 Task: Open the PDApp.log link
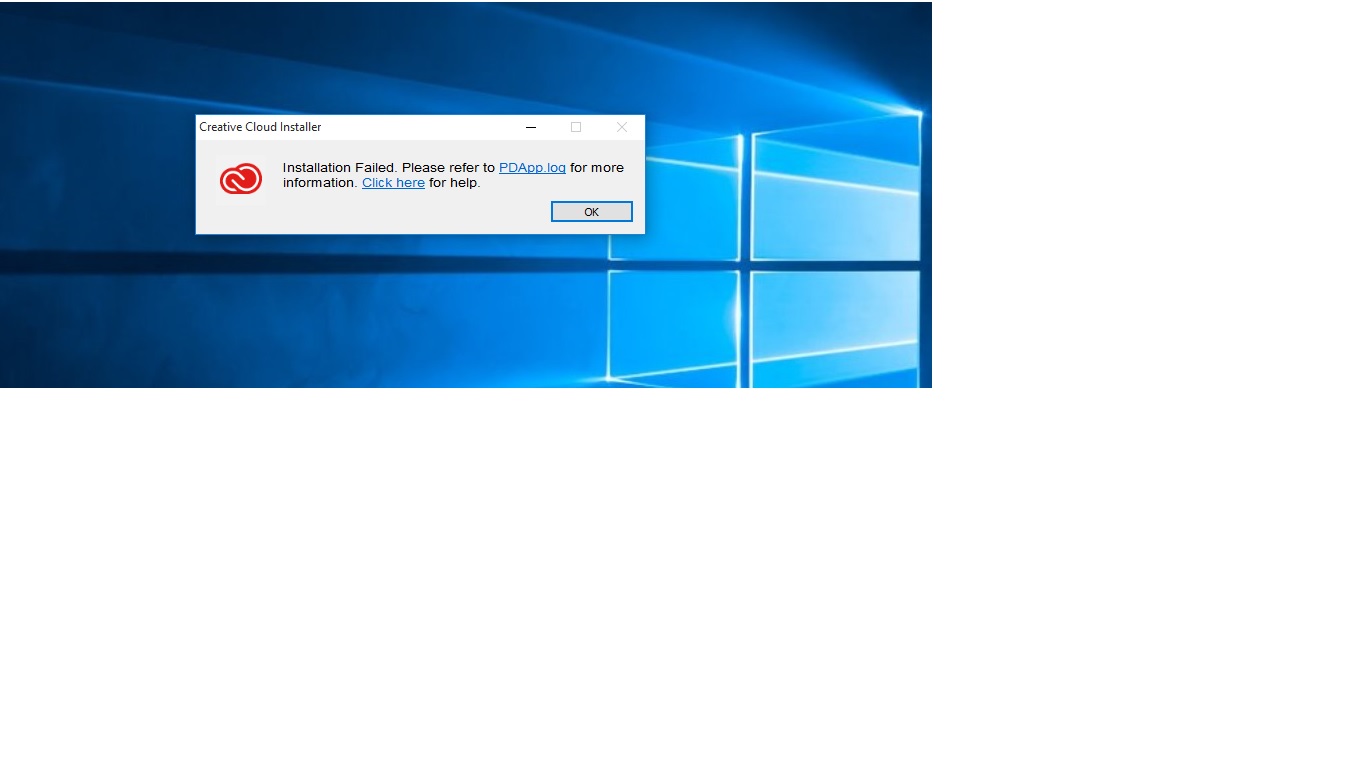pyautogui.click(x=532, y=168)
